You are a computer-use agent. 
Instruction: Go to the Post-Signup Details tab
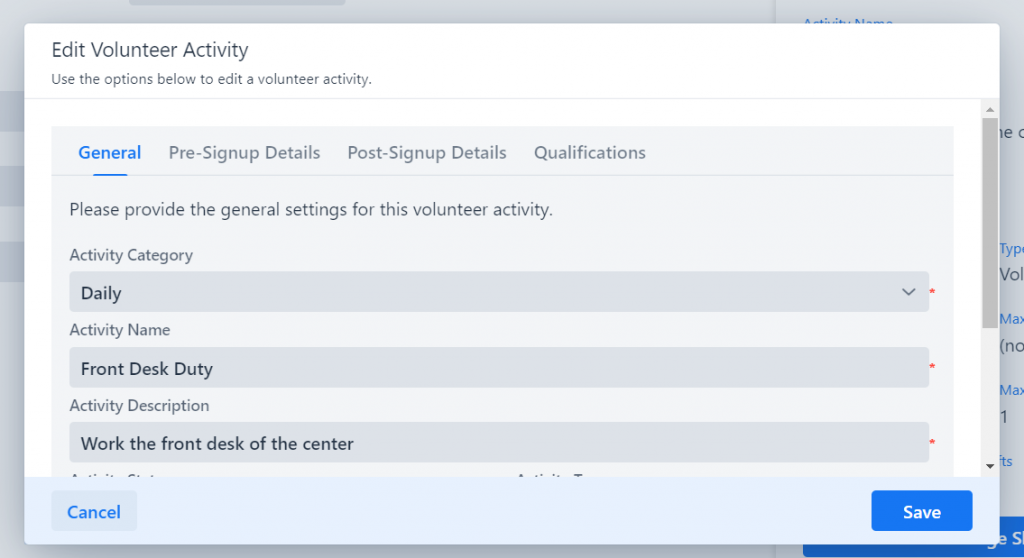click(x=427, y=153)
